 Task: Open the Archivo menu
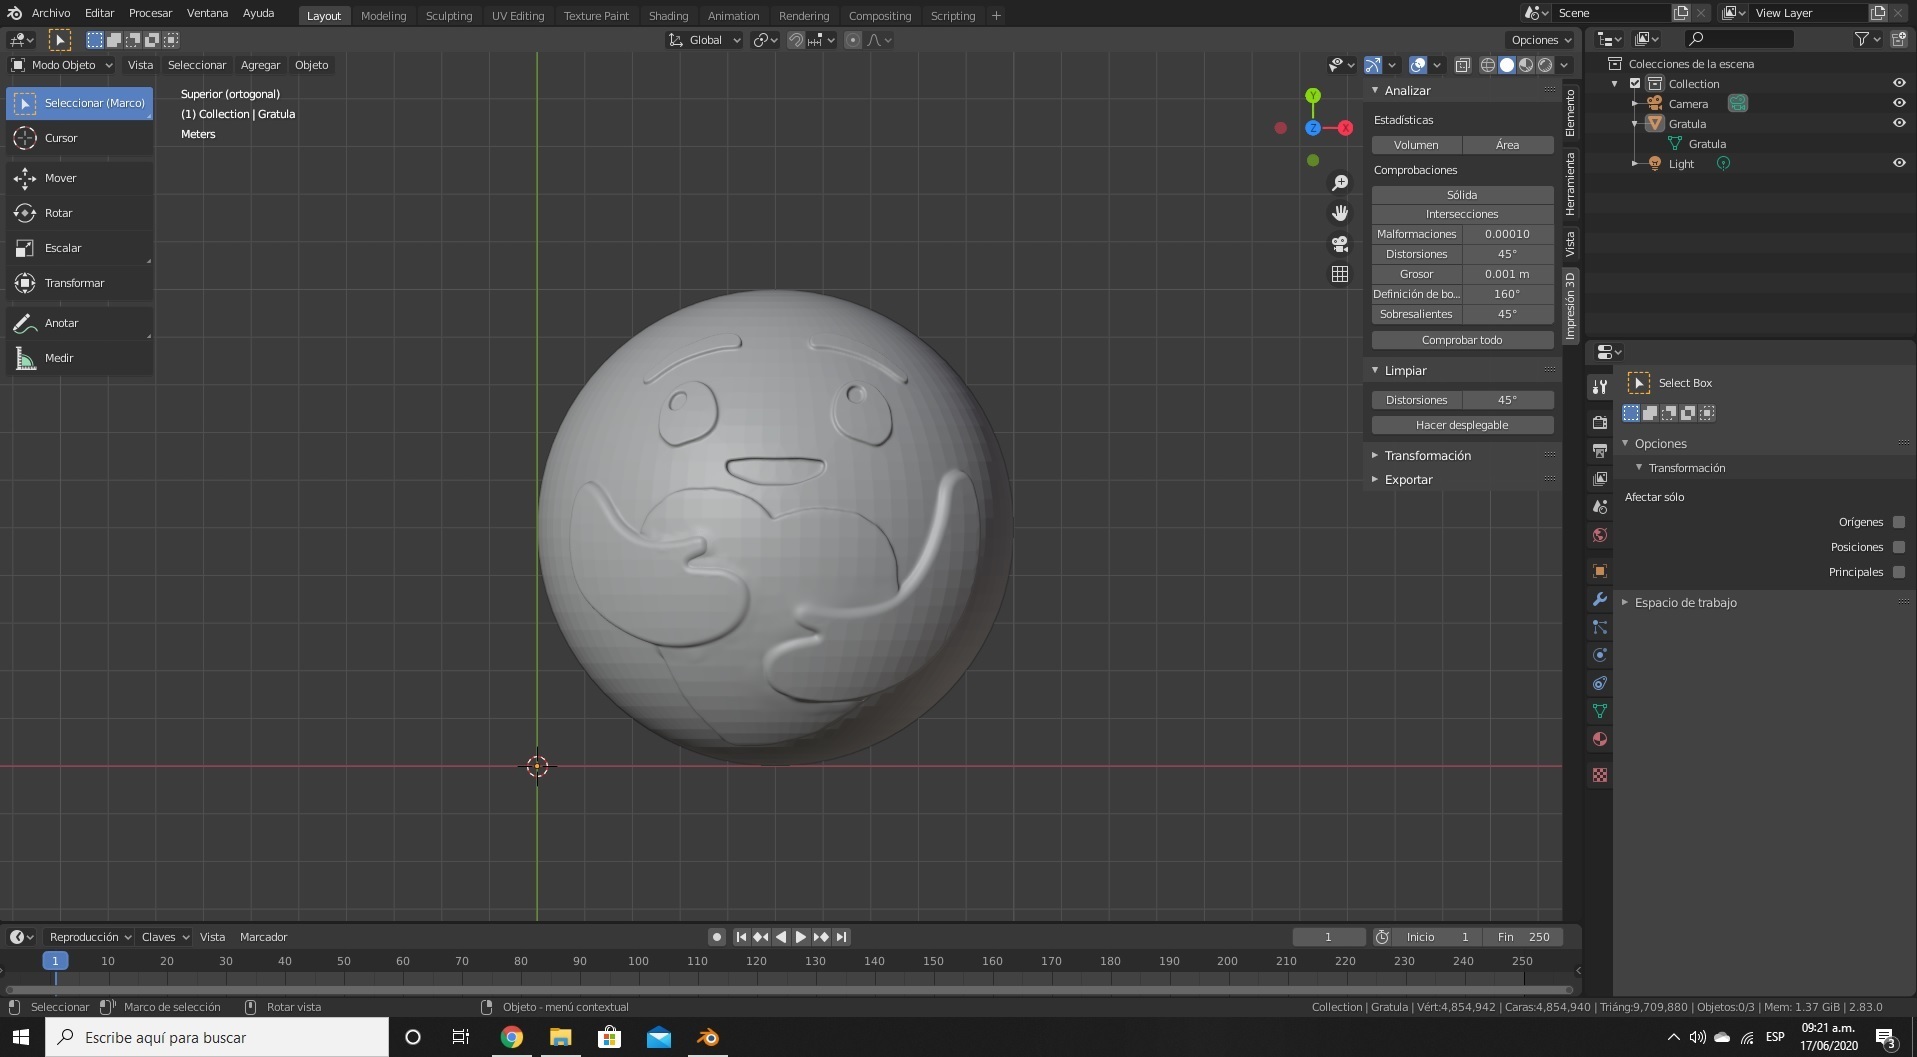pyautogui.click(x=50, y=14)
